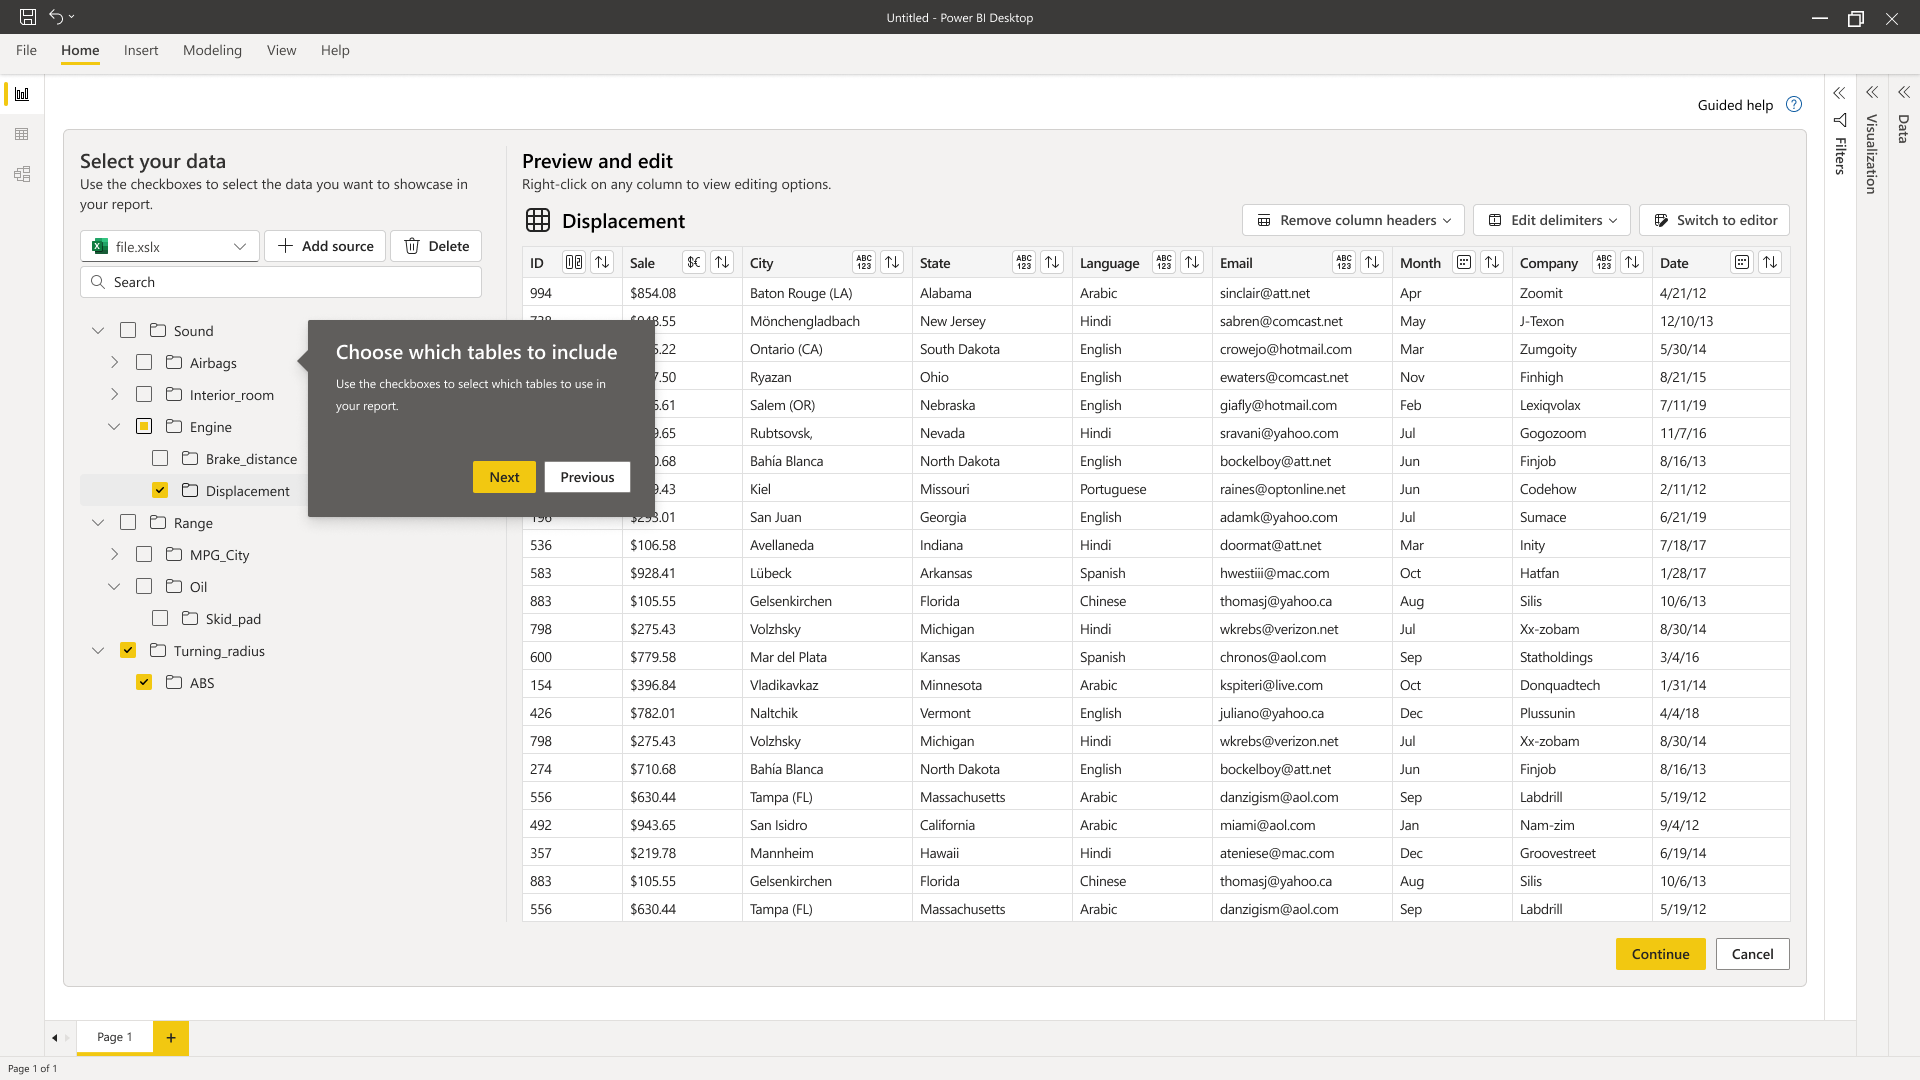Click the Guided help question mark icon
Viewport: 1920px width, 1080px height.
click(x=1794, y=104)
